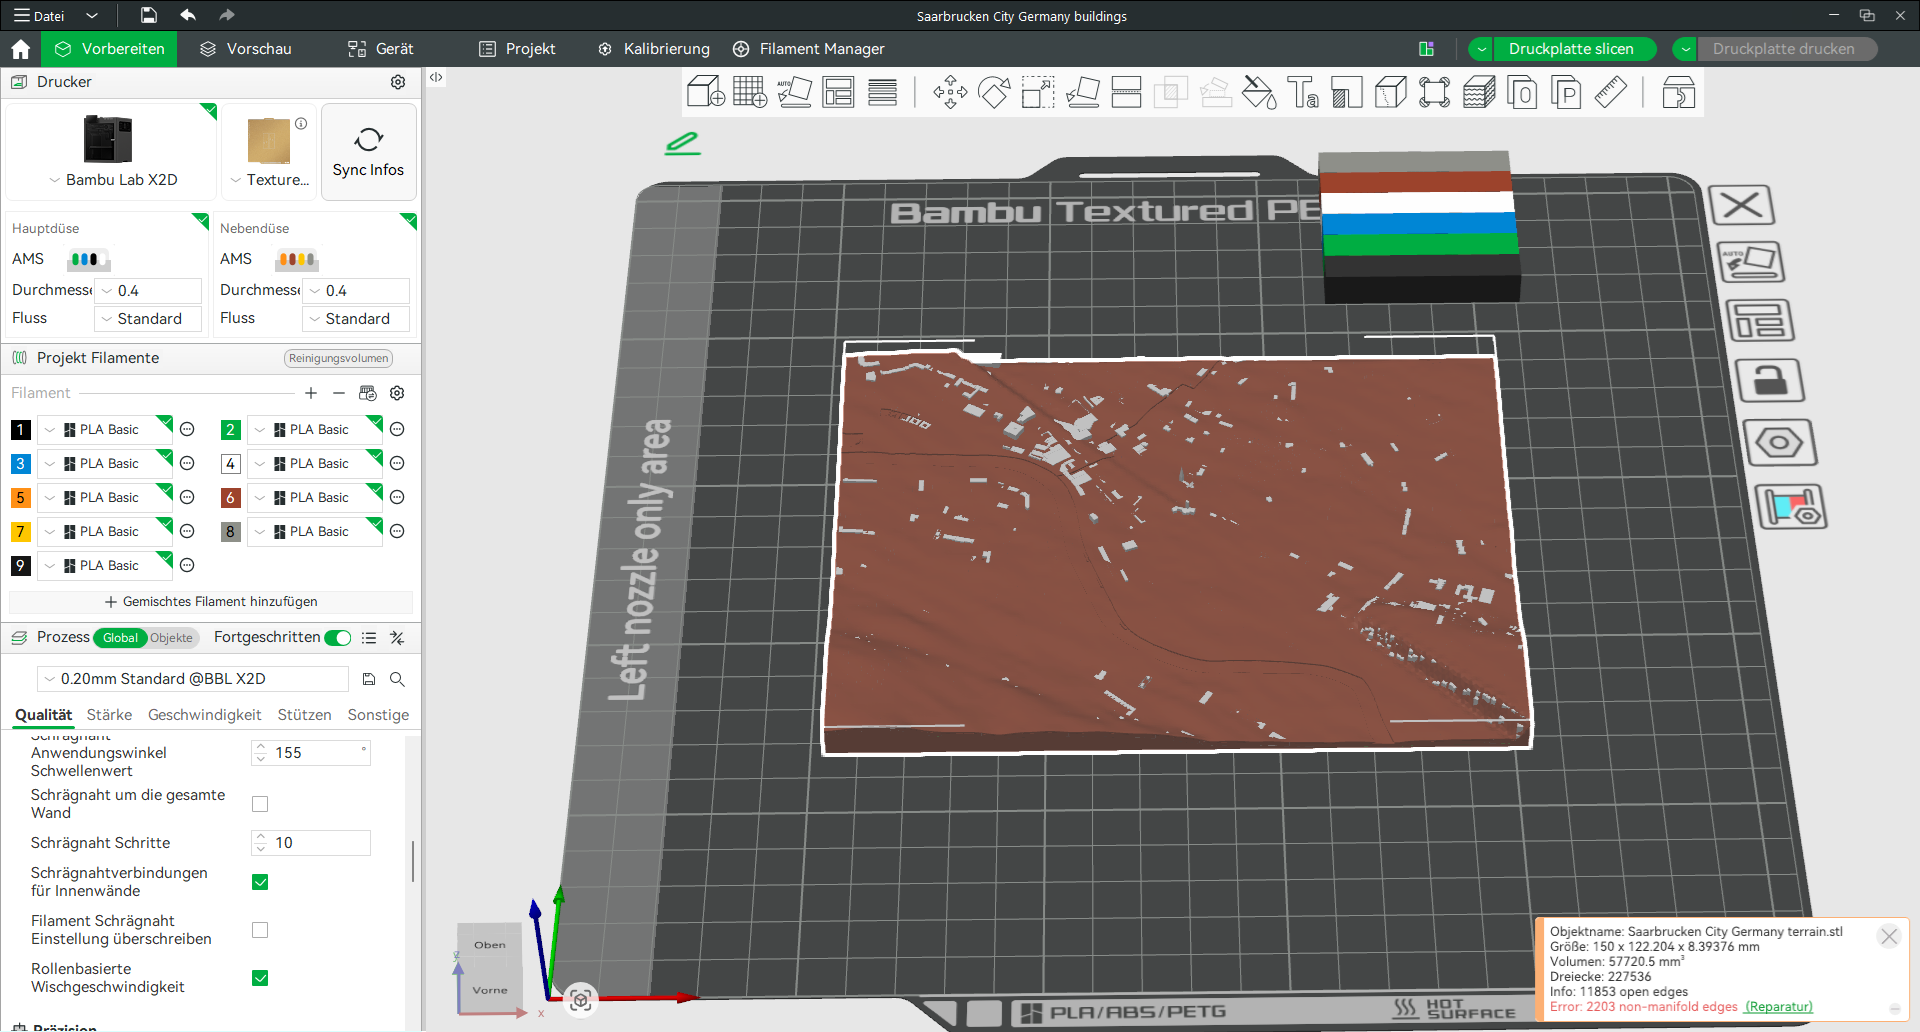
Task: Select the Move tool
Action: pyautogui.click(x=950, y=92)
